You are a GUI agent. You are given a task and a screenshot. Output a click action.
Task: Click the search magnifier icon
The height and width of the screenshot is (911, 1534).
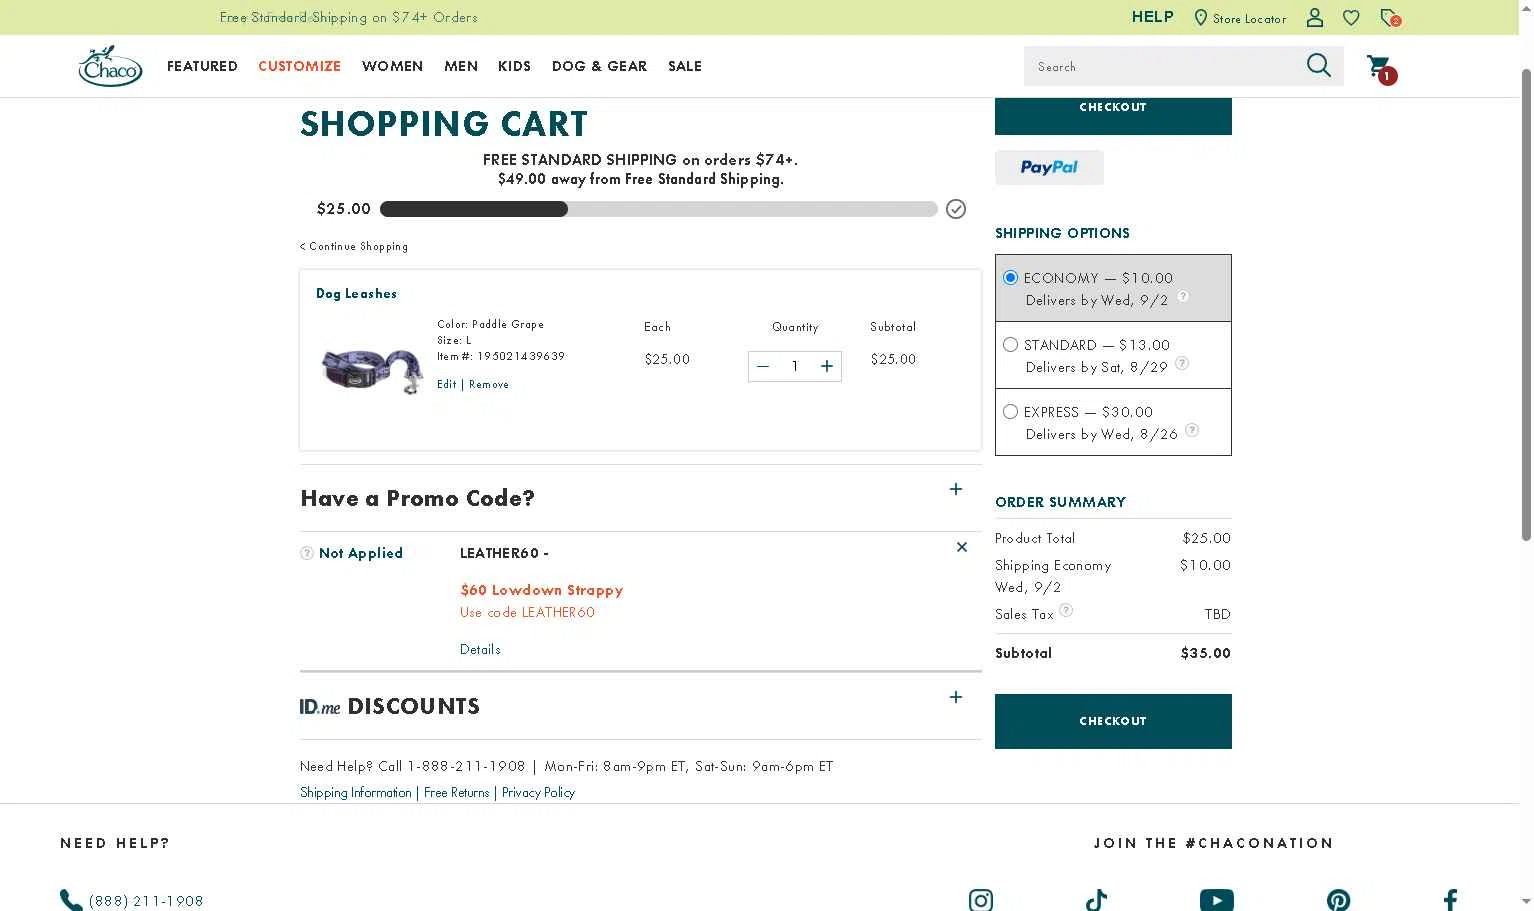pos(1319,66)
